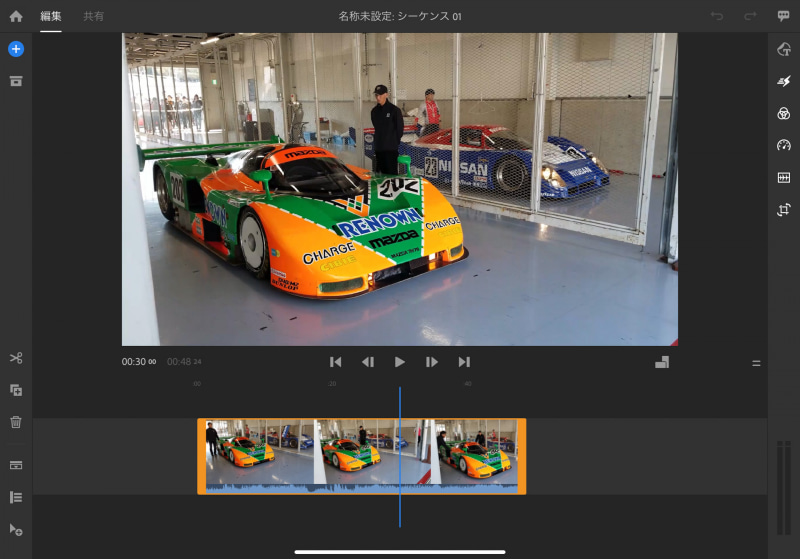Open the speed gauge panel icon
This screenshot has width=800, height=559.
click(x=784, y=145)
